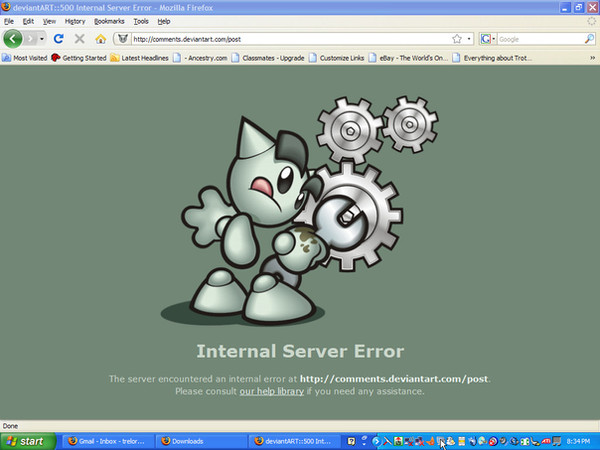The image size is (600, 450).
Task: Open the Getting Started bookmark
Action: (x=79, y=58)
